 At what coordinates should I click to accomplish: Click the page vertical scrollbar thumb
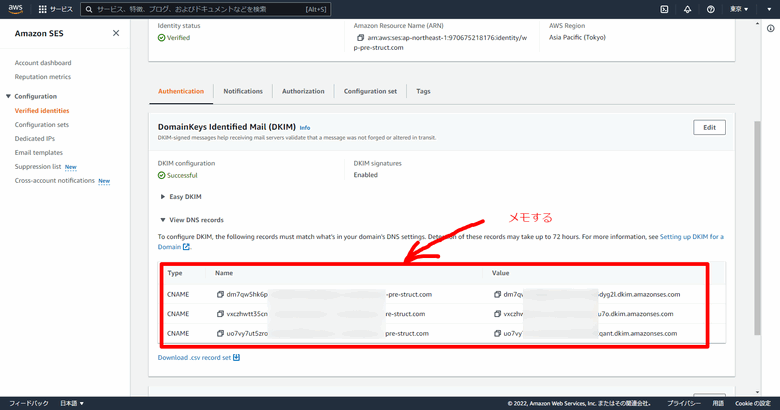click(x=757, y=228)
